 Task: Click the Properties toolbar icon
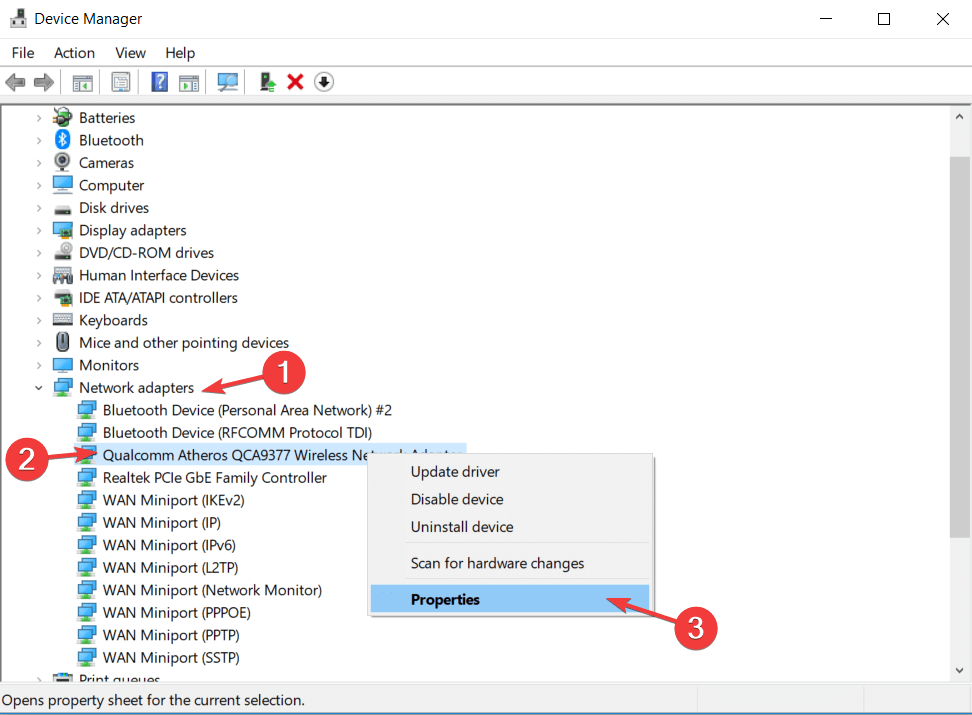[120, 81]
